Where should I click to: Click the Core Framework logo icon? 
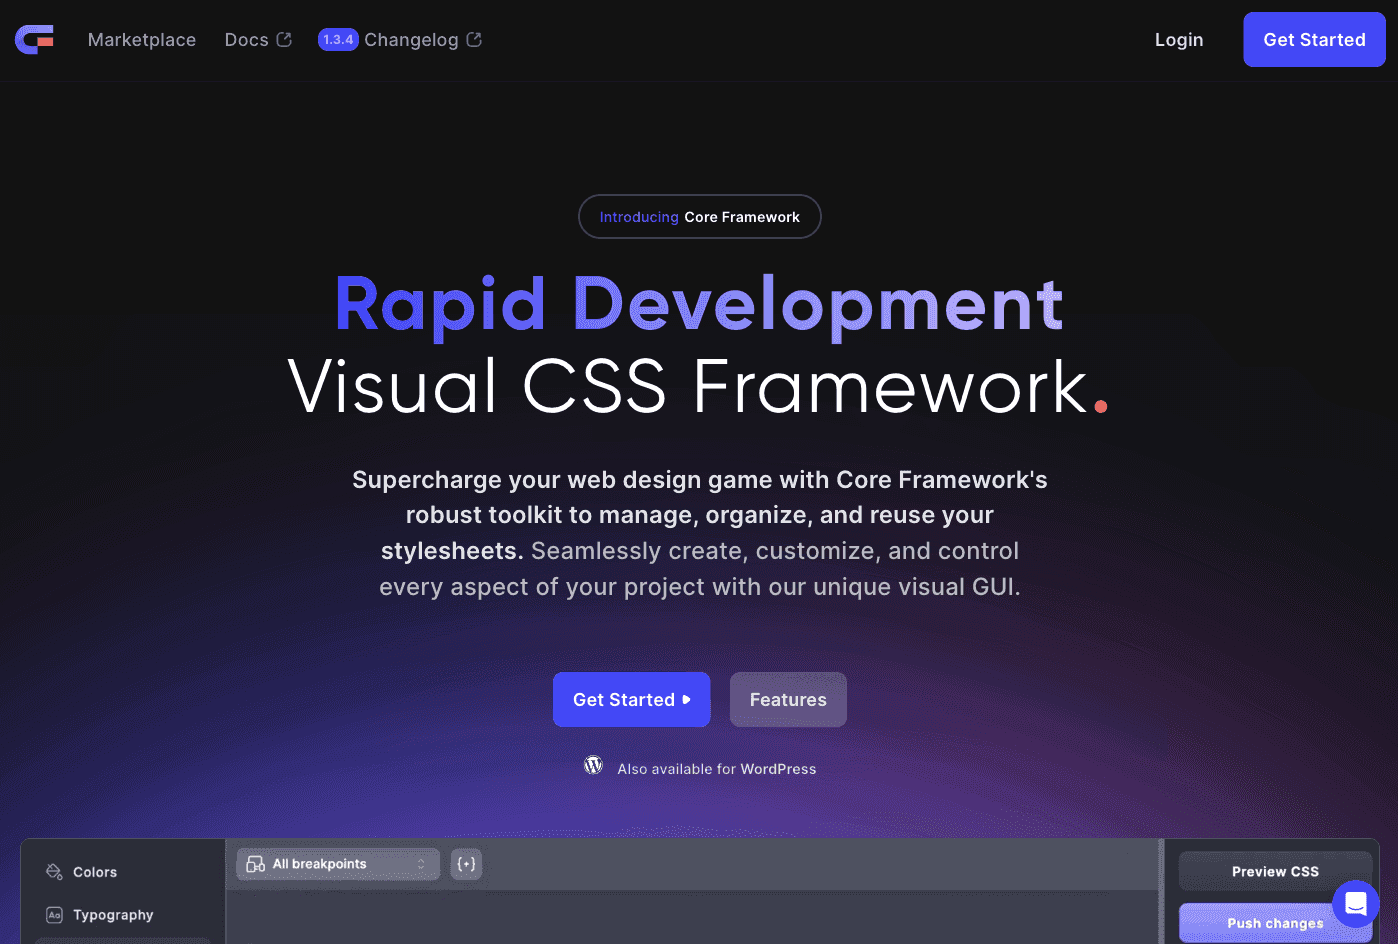[x=34, y=40]
